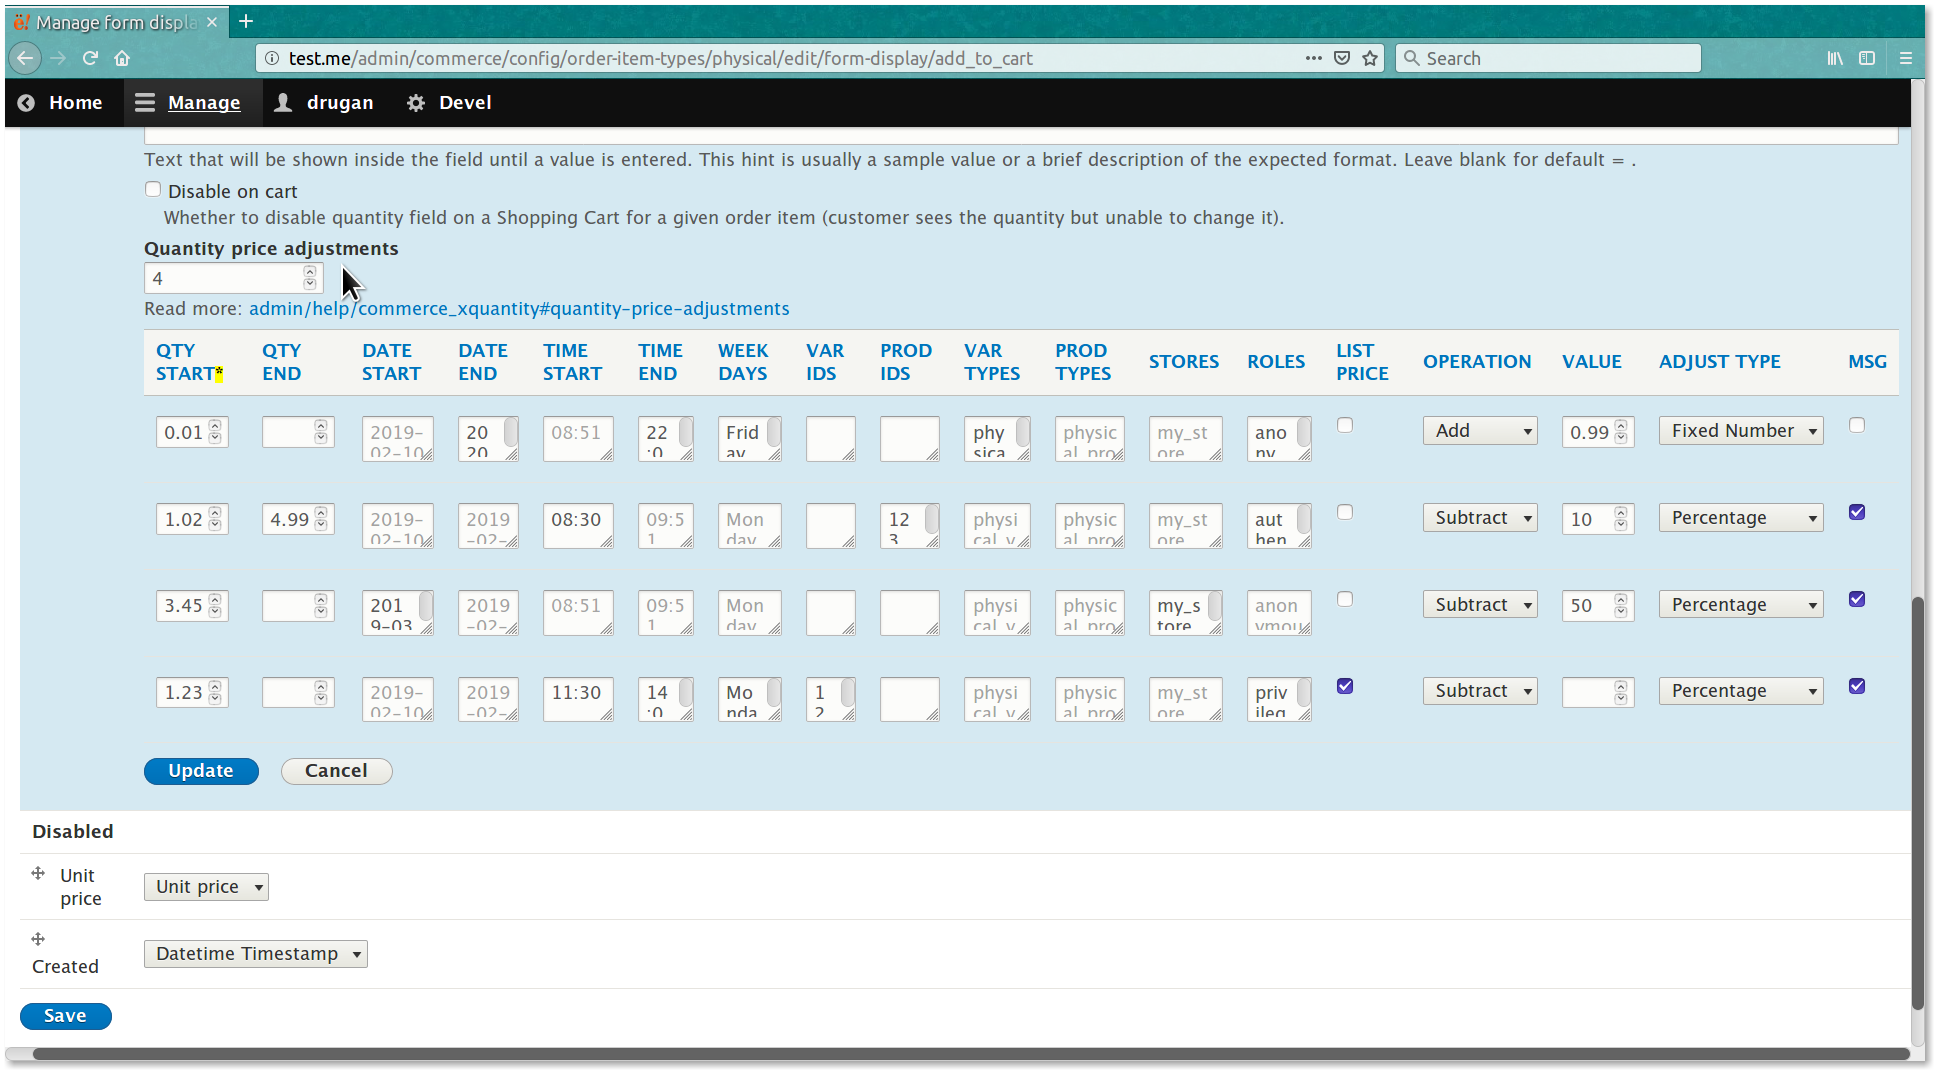Screen dimensions: 1934x1070
Task: Save page to Pocket icon
Action: [1342, 58]
